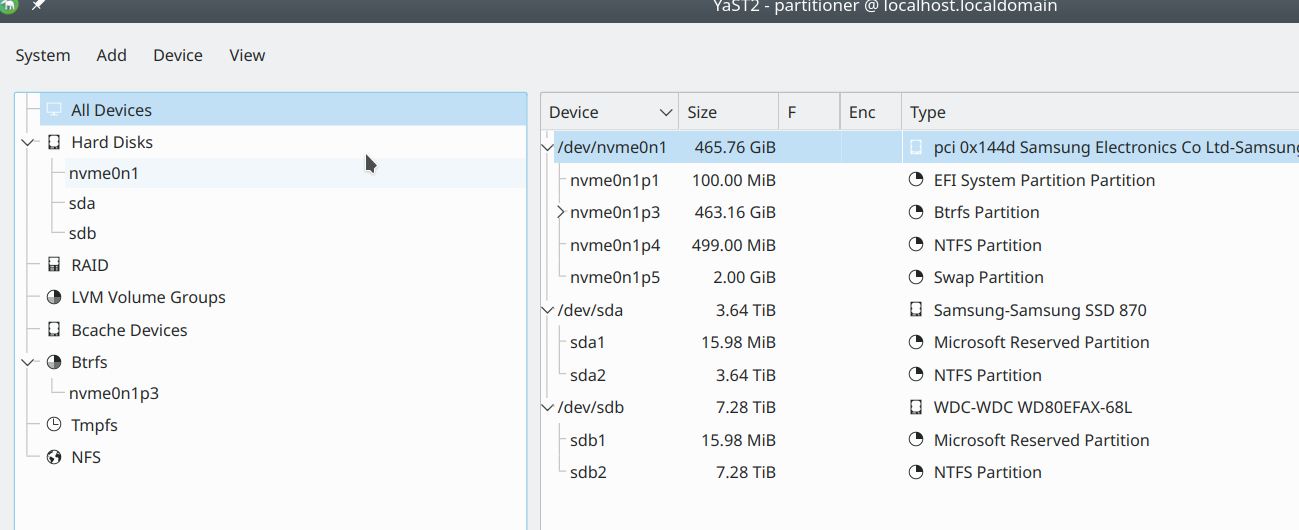
Task: Collapse the /dev/sdb device row
Action: pyautogui.click(x=547, y=407)
